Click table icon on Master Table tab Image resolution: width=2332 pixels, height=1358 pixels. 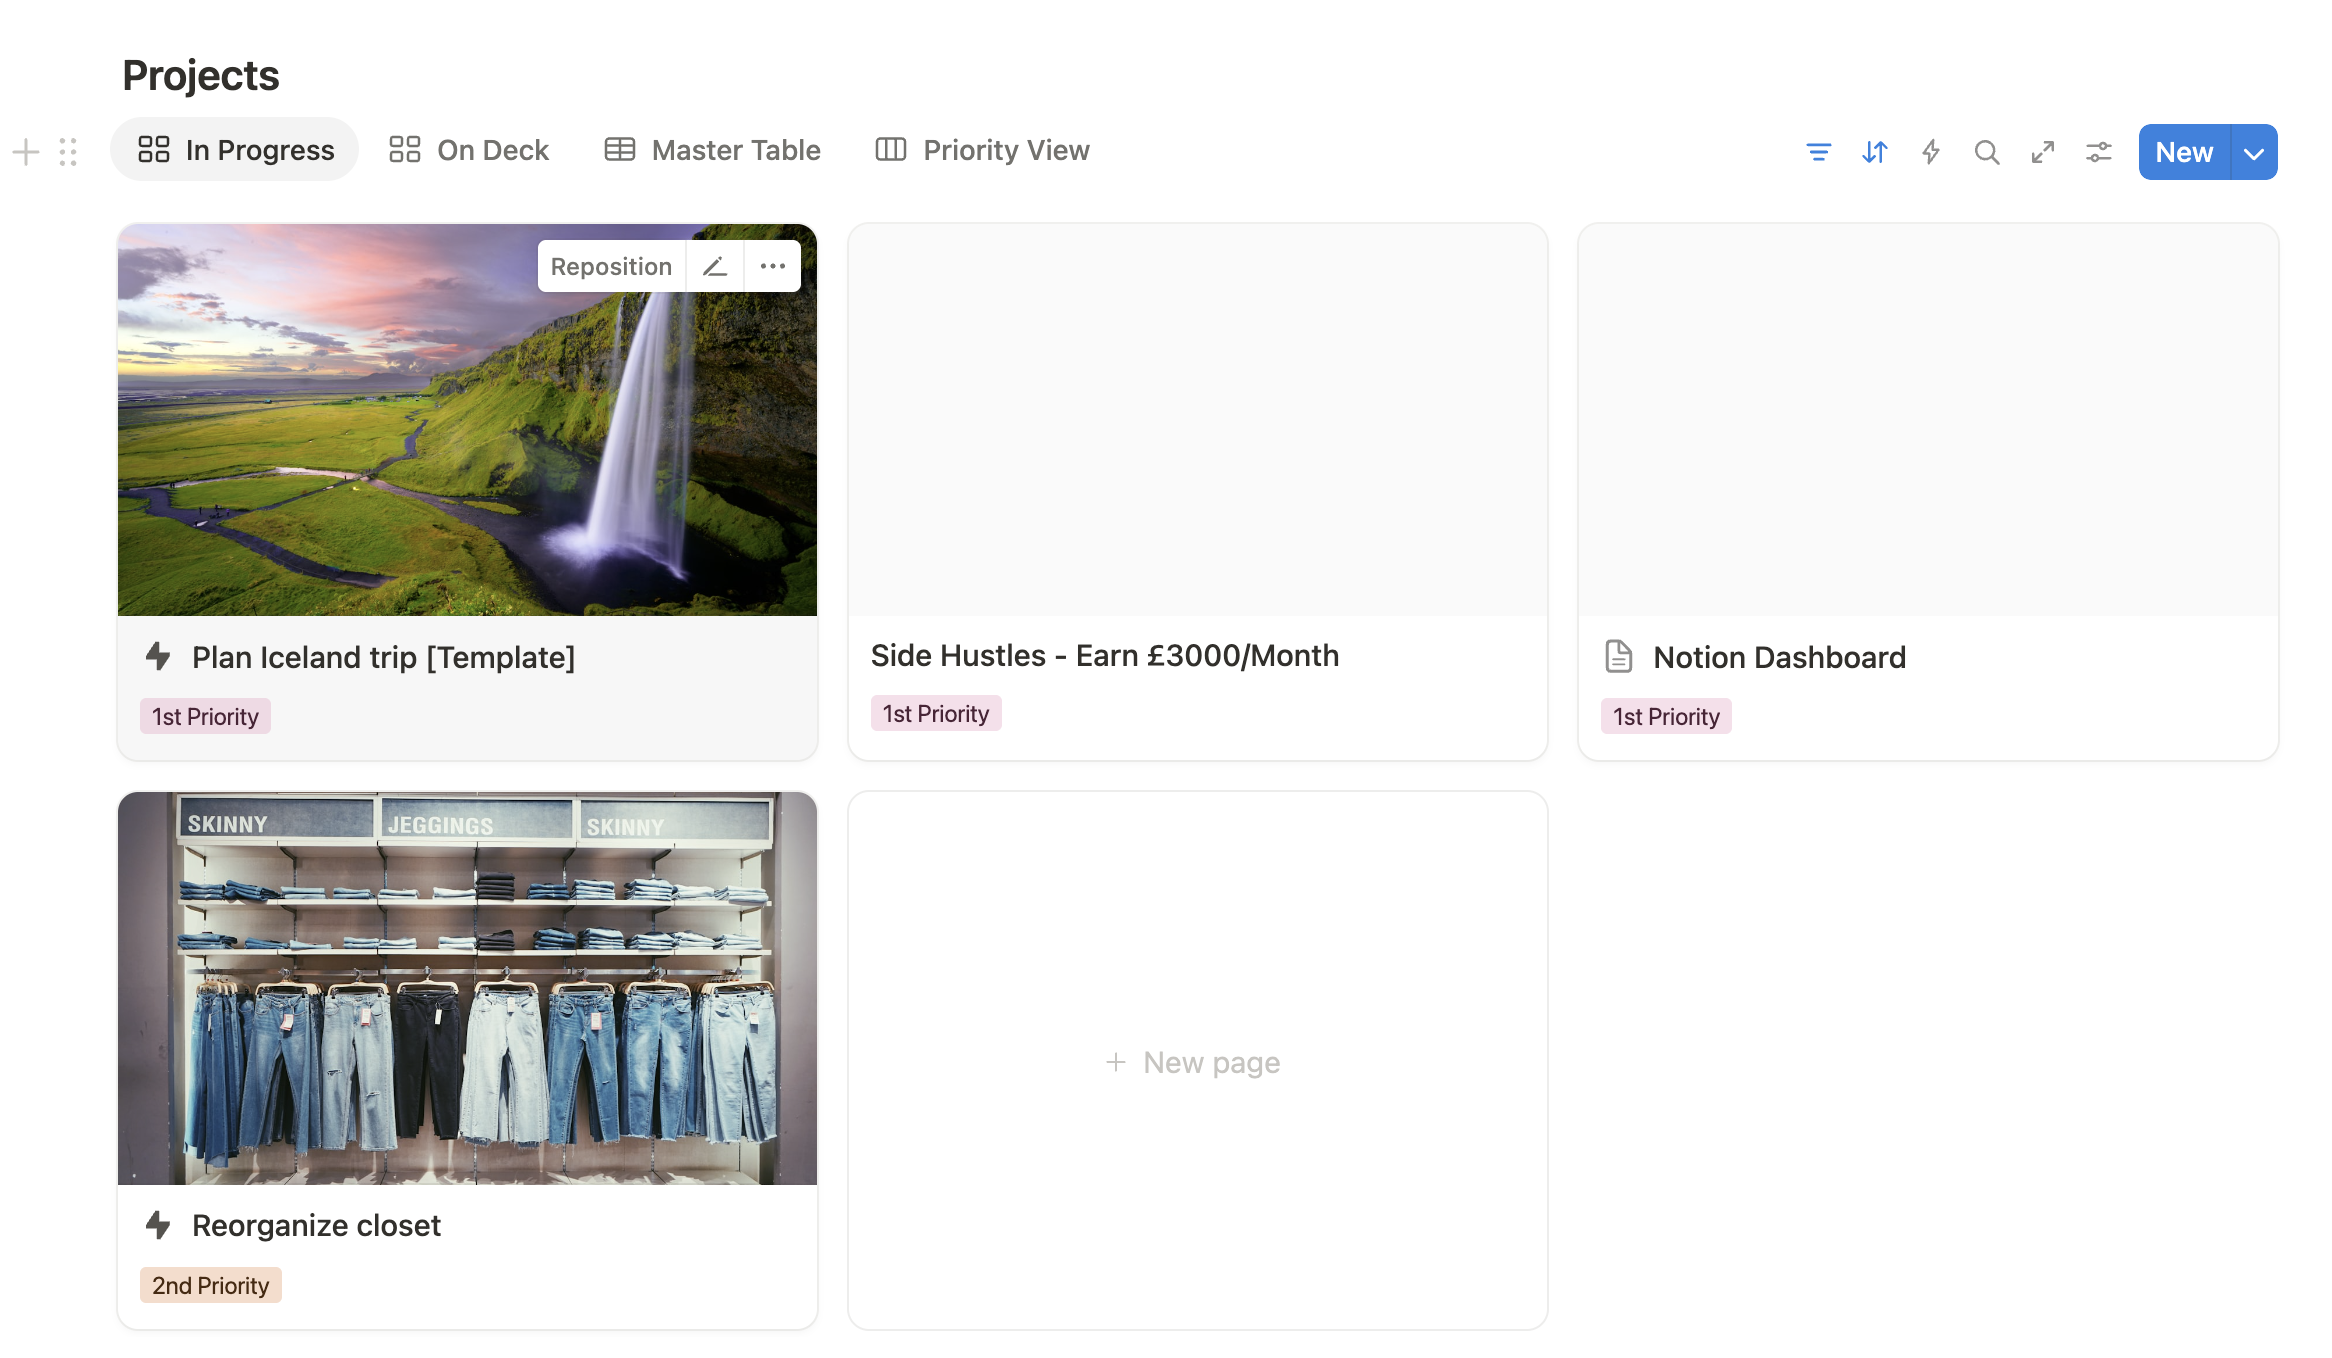pos(619,149)
